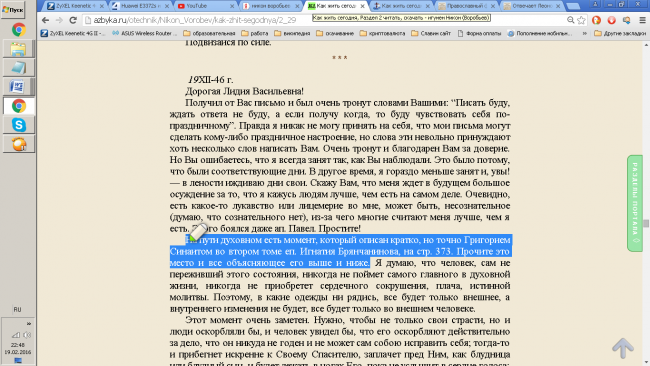The width and height of the screenshot is (650, 366).
Task: Switch to the Православный tab
Action: pyautogui.click(x=465, y=6)
